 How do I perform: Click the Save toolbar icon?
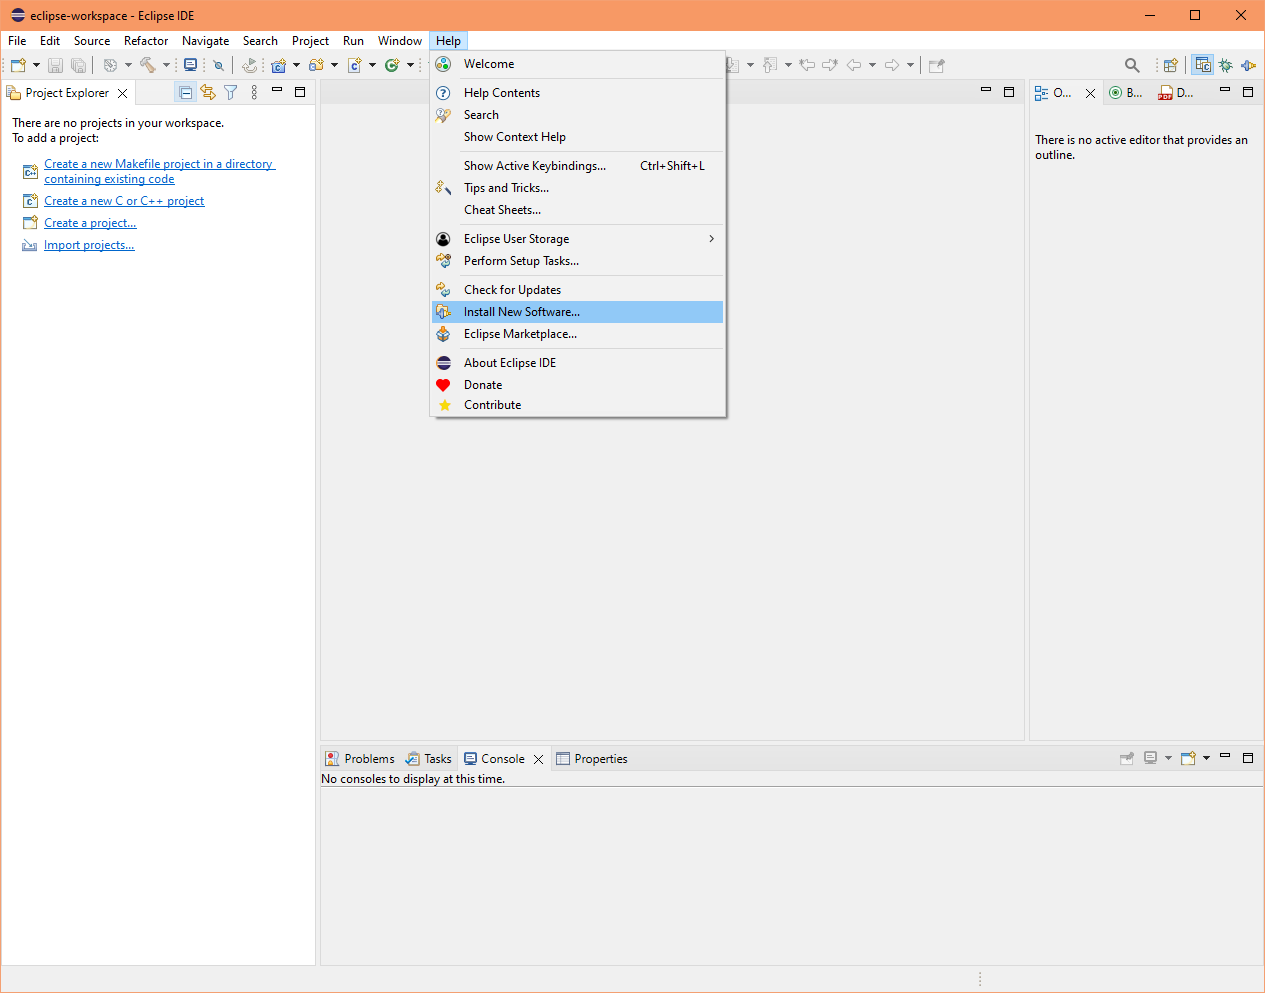point(55,65)
